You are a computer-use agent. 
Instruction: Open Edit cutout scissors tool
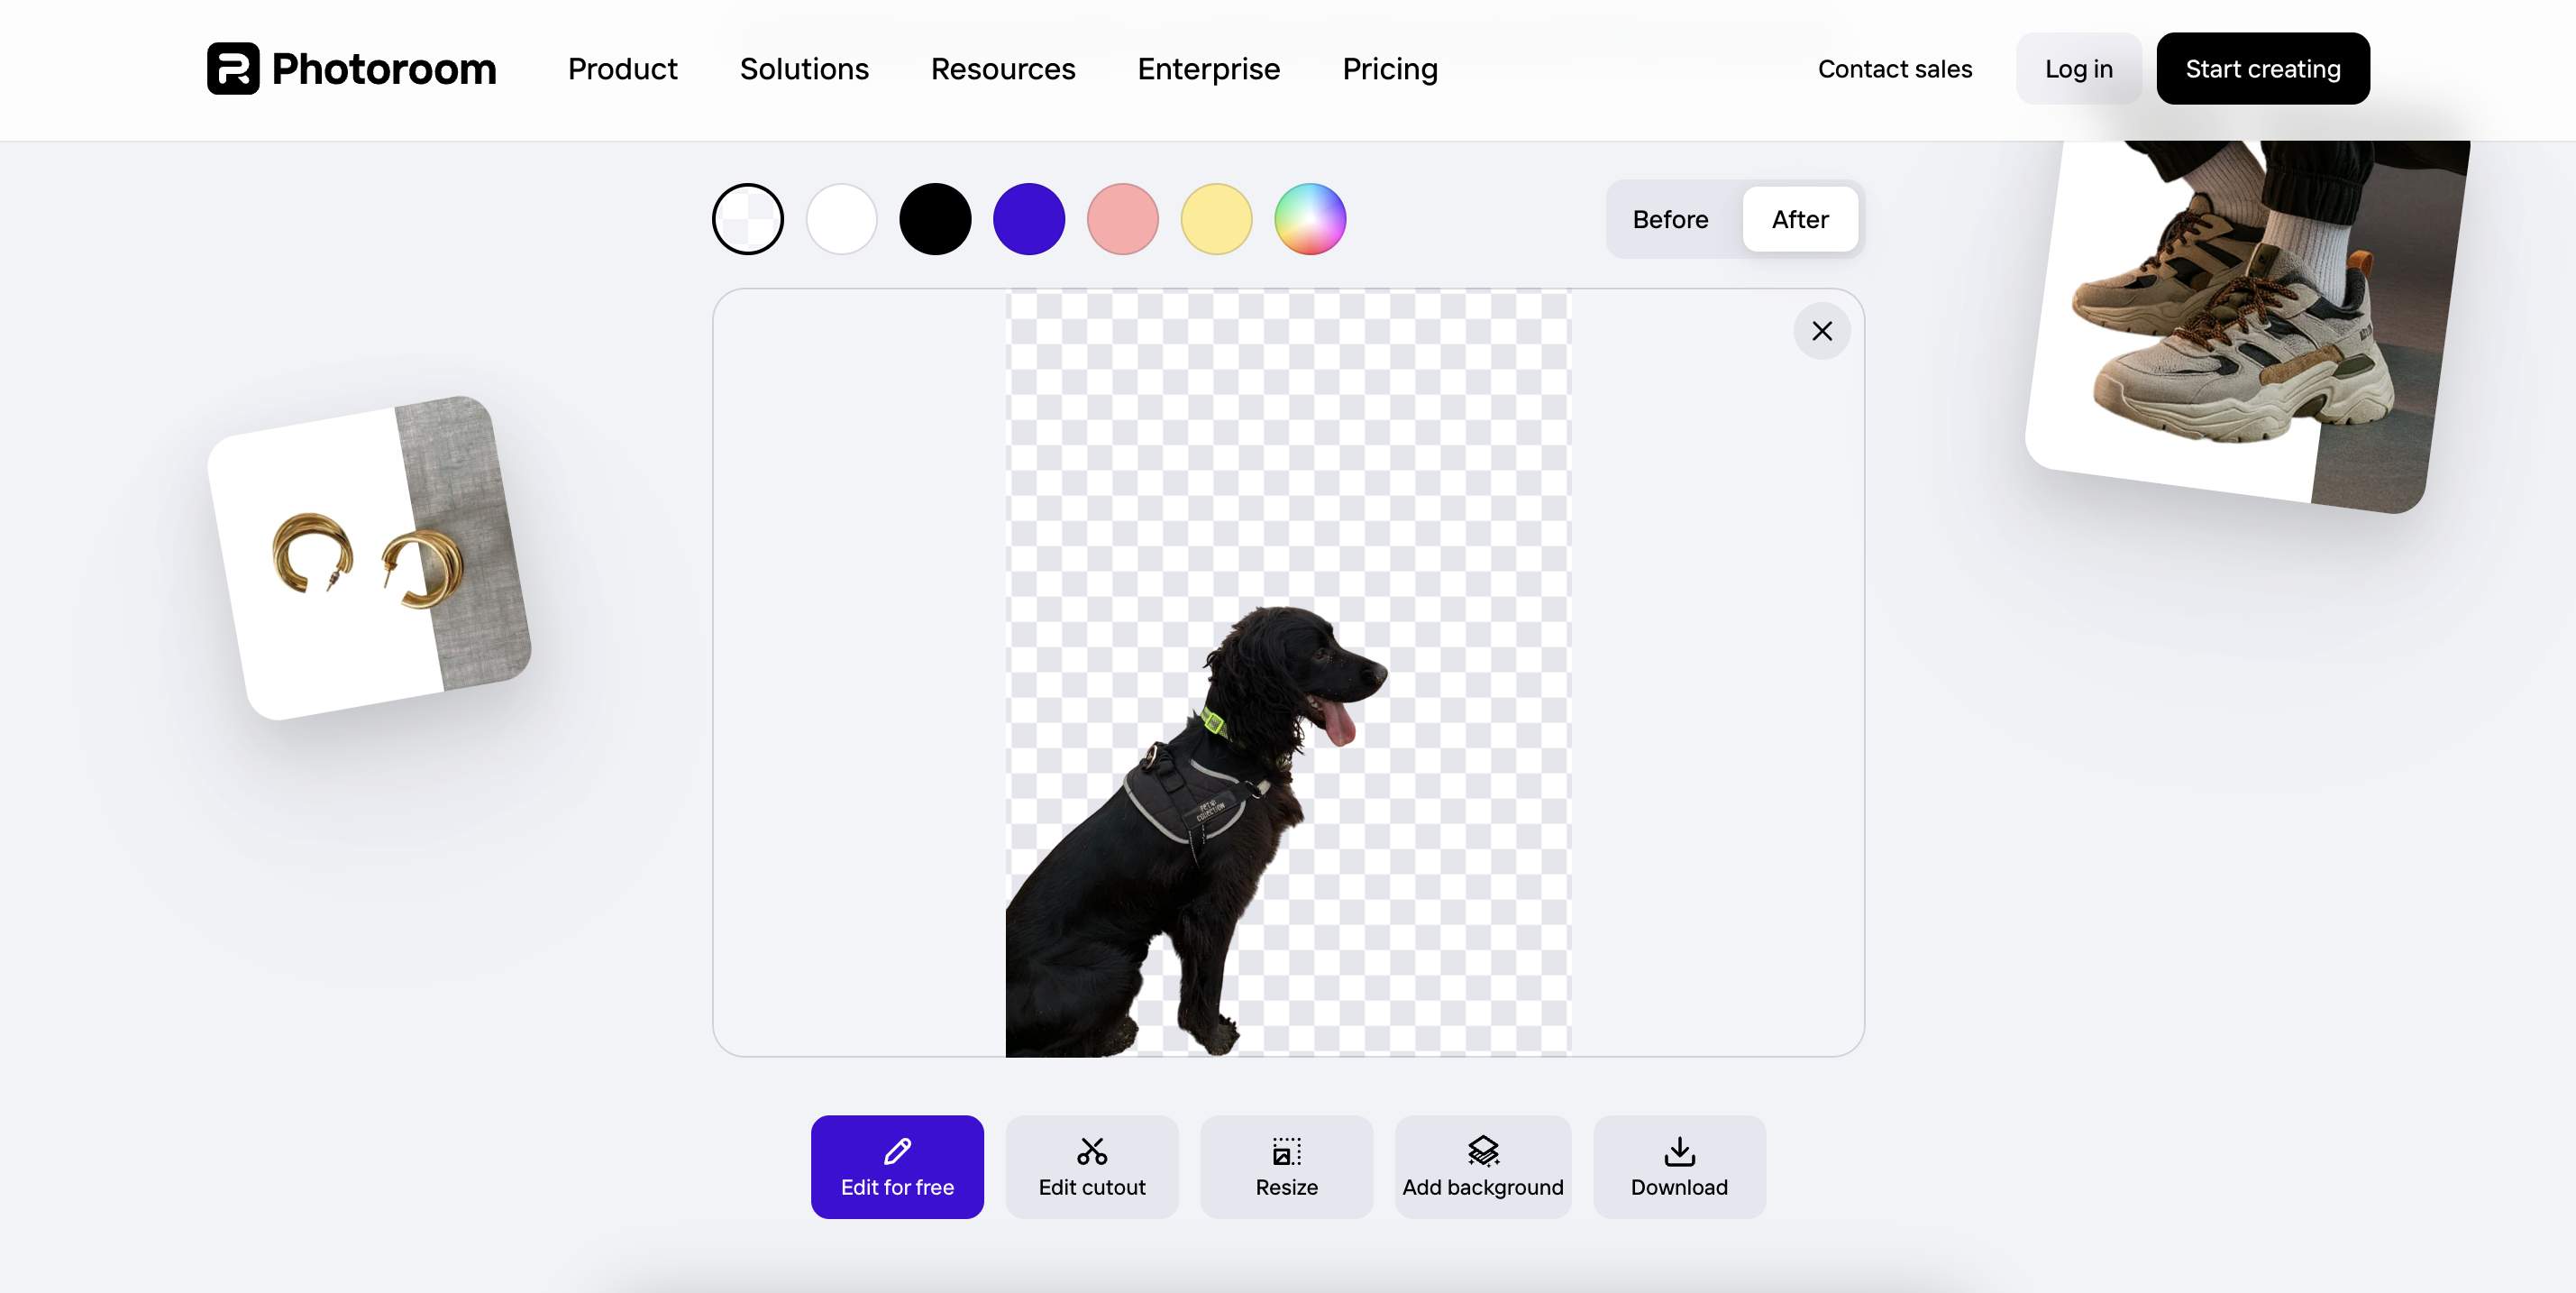[x=1091, y=1166]
